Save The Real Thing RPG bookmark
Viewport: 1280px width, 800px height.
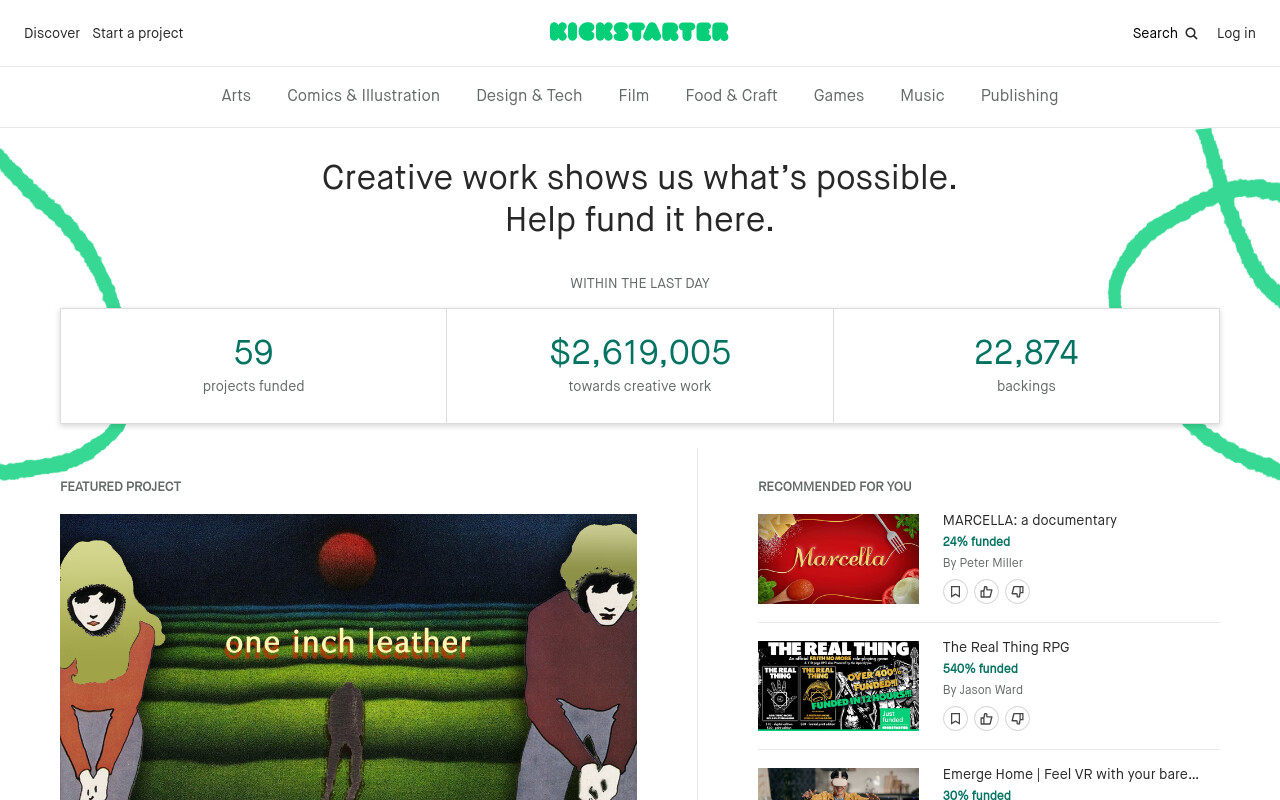pos(955,719)
